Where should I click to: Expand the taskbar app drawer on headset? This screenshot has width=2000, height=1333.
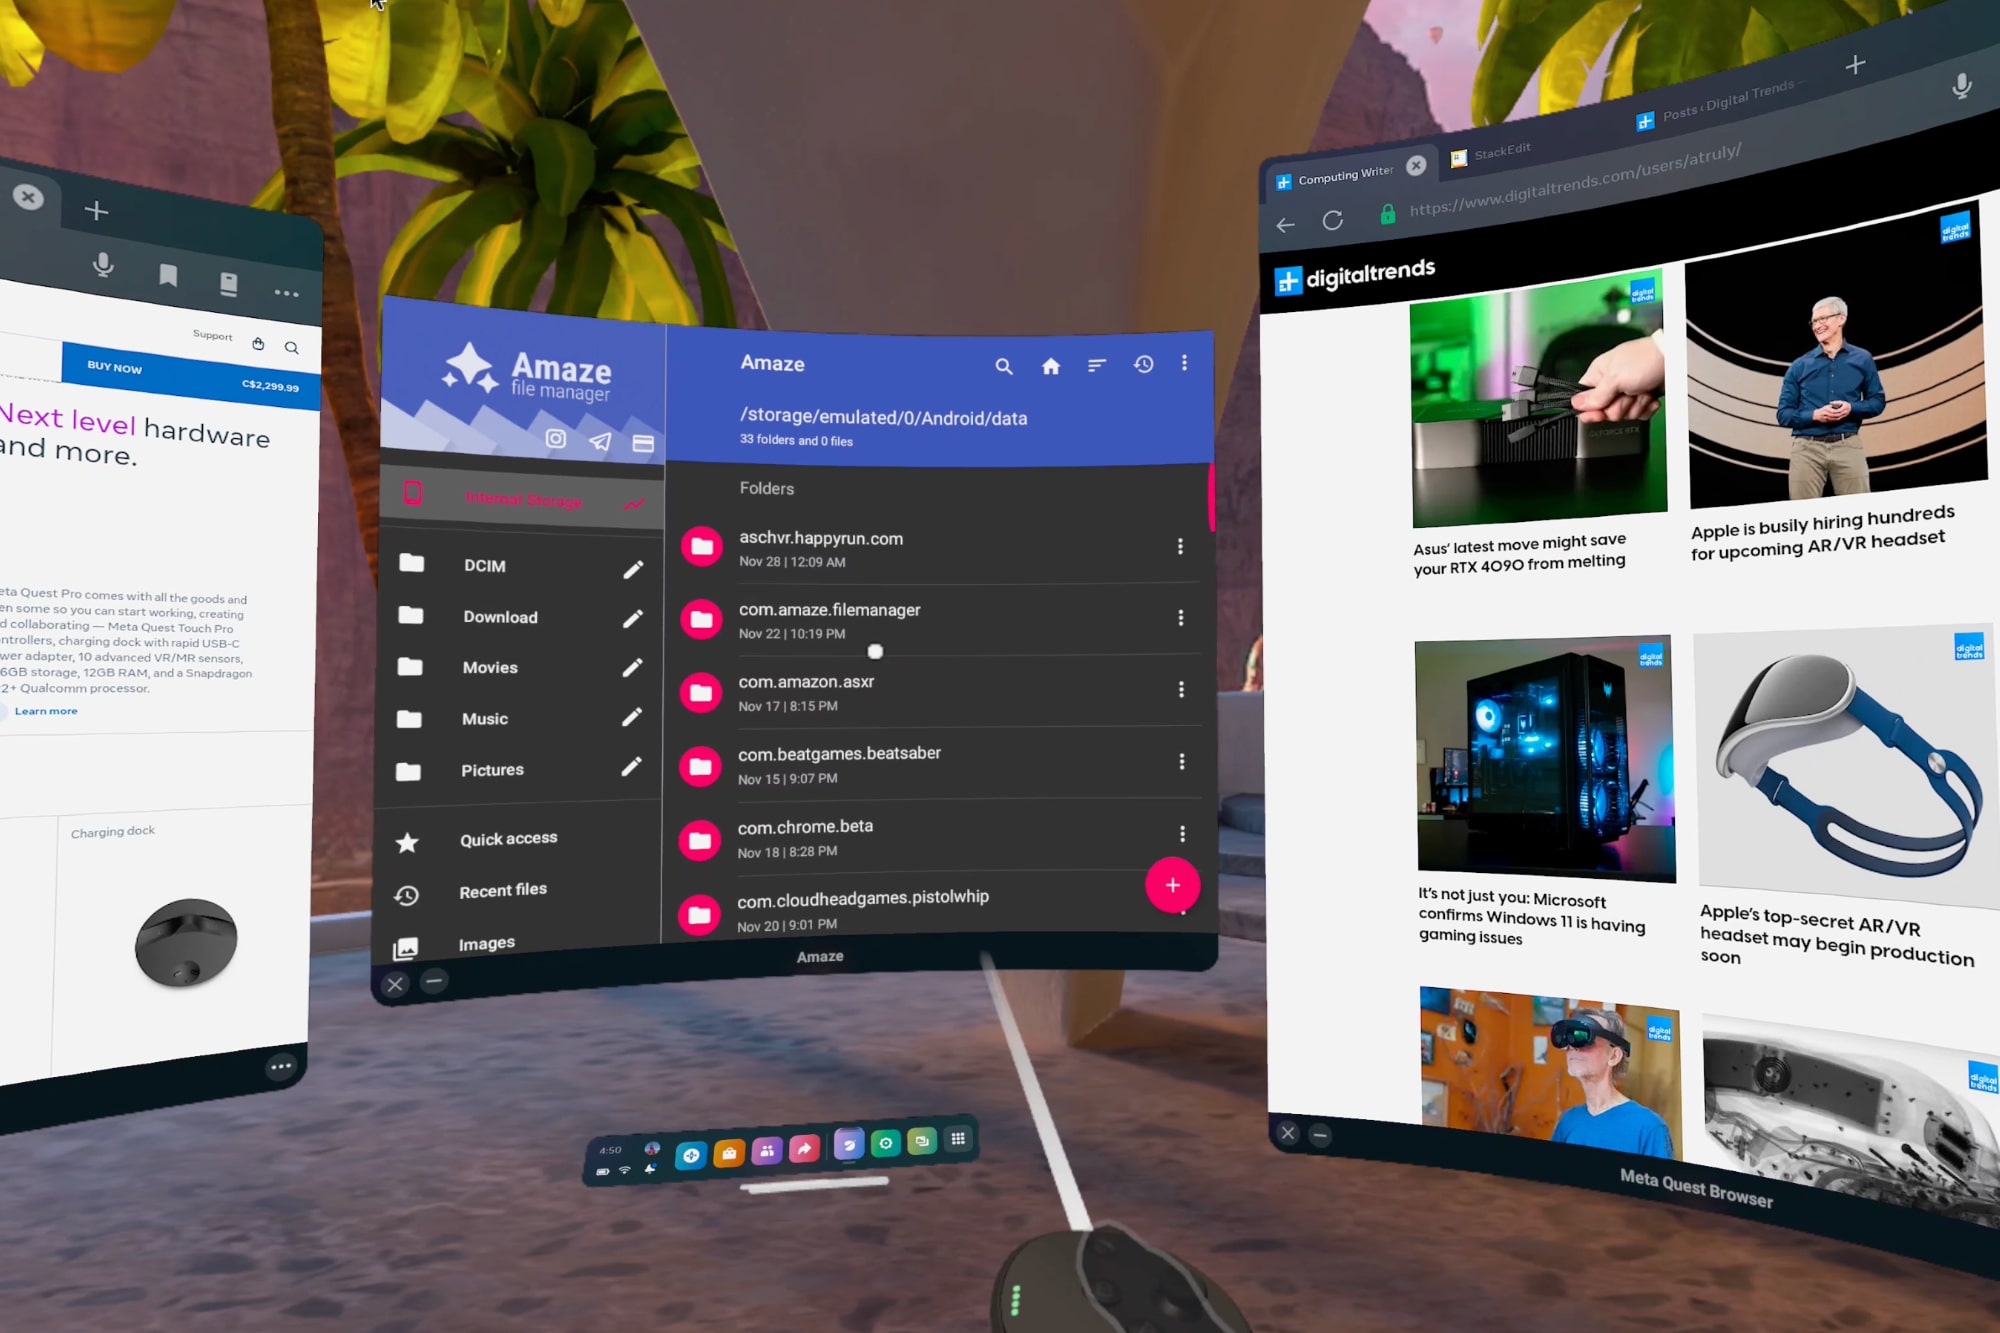tap(956, 1141)
